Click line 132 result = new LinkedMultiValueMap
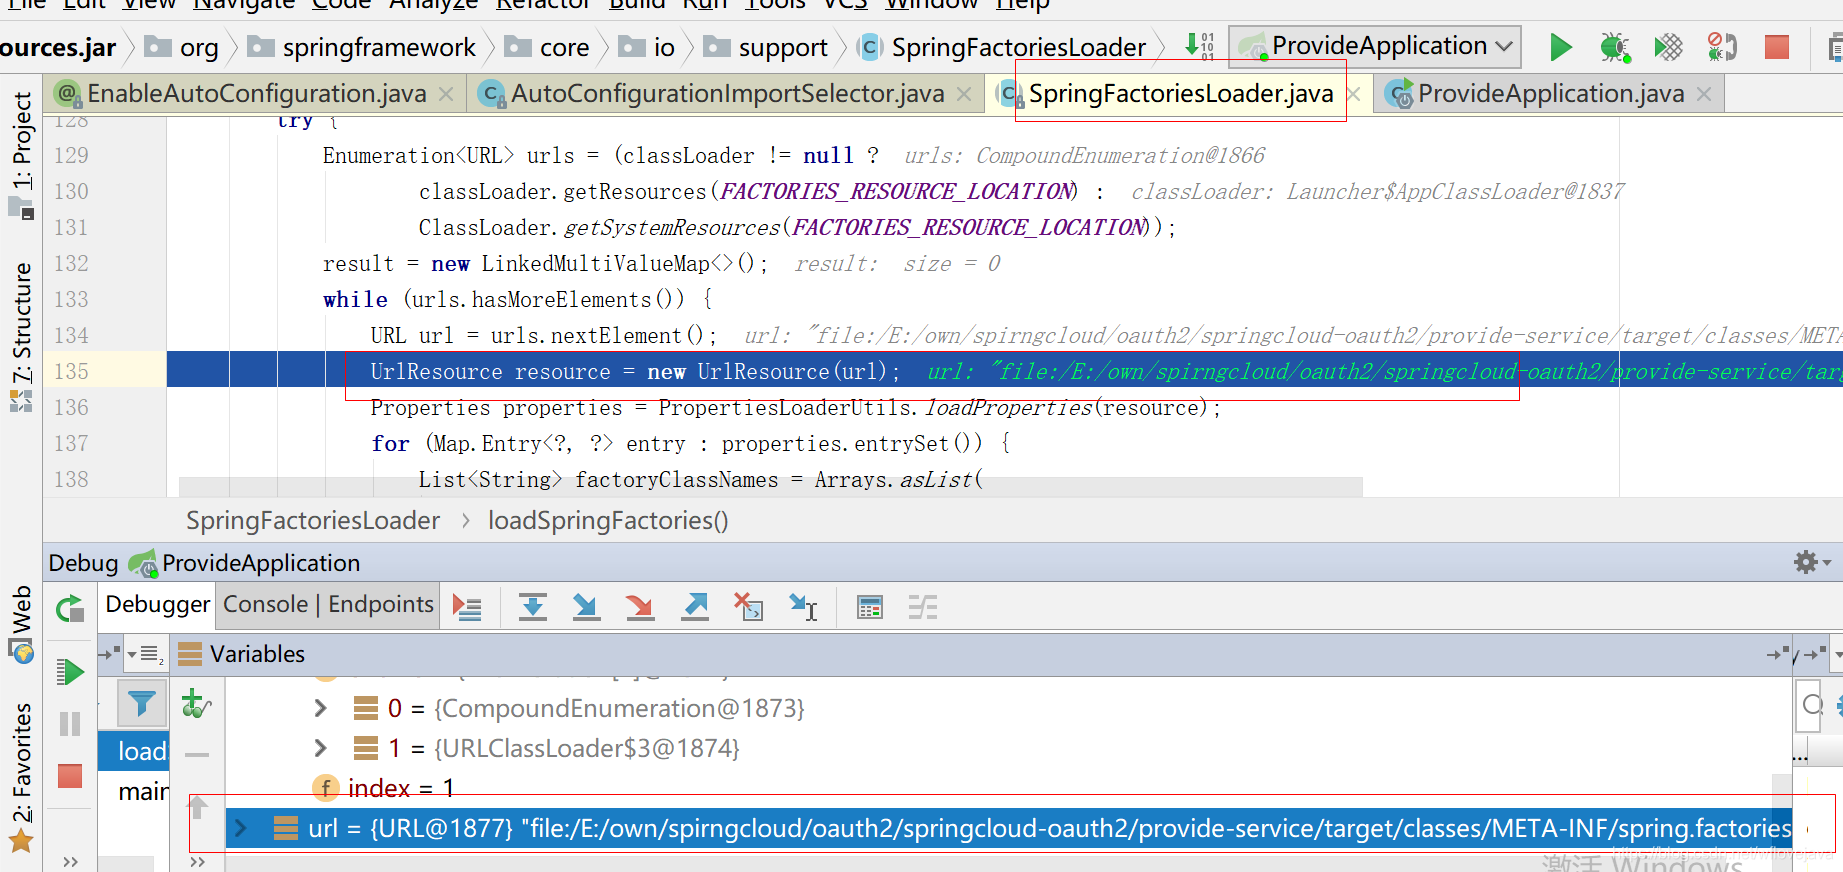This screenshot has width=1843, height=872. click(545, 263)
